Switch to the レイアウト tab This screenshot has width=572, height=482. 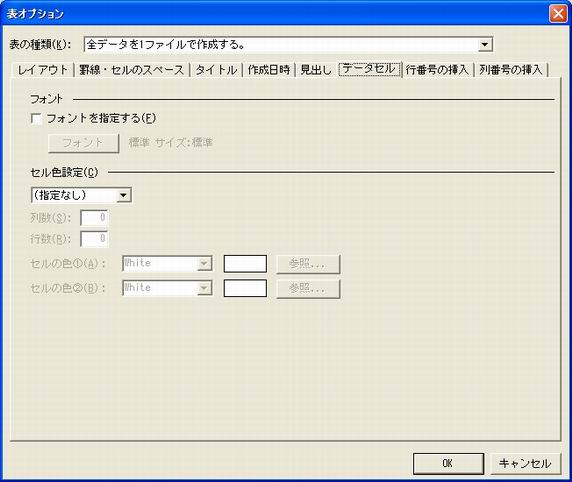(43, 70)
